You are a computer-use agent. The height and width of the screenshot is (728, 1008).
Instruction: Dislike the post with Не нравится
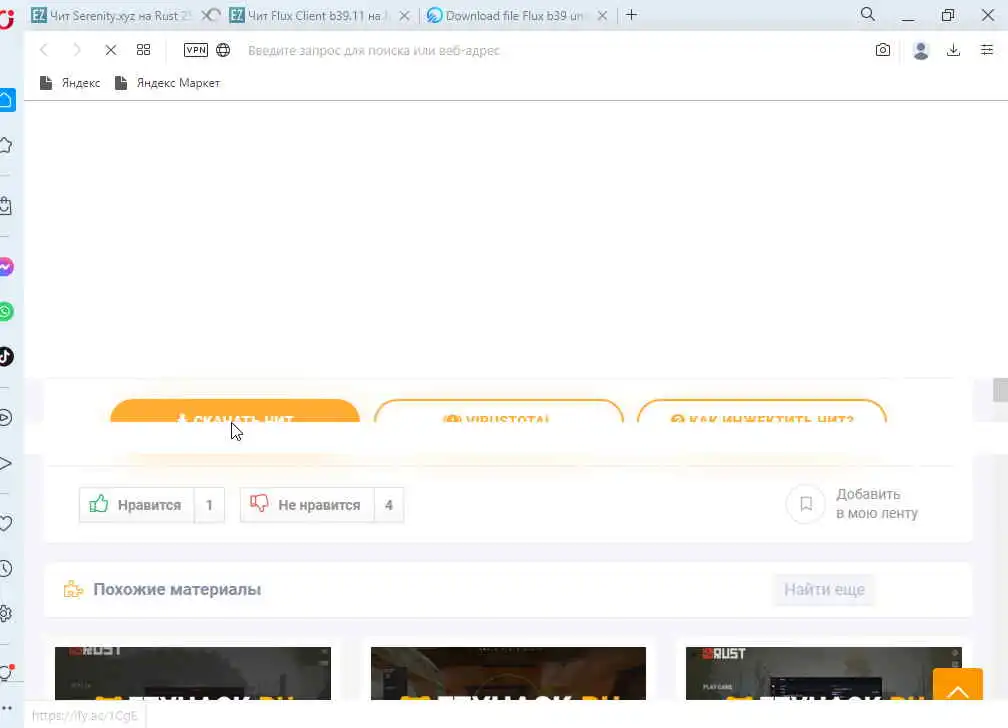307,505
